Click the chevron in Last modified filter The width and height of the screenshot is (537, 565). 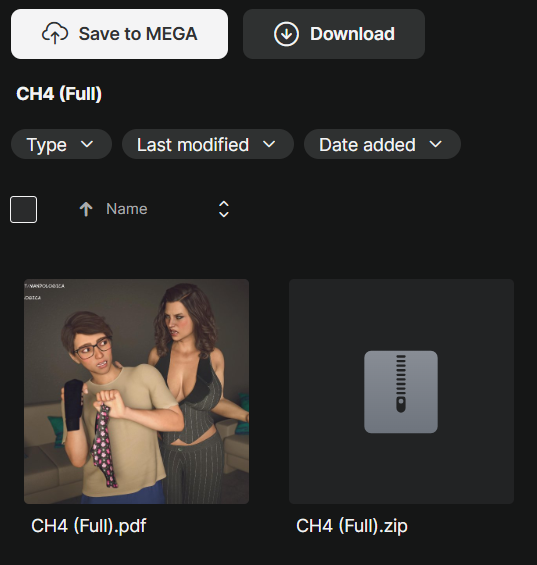(269, 144)
